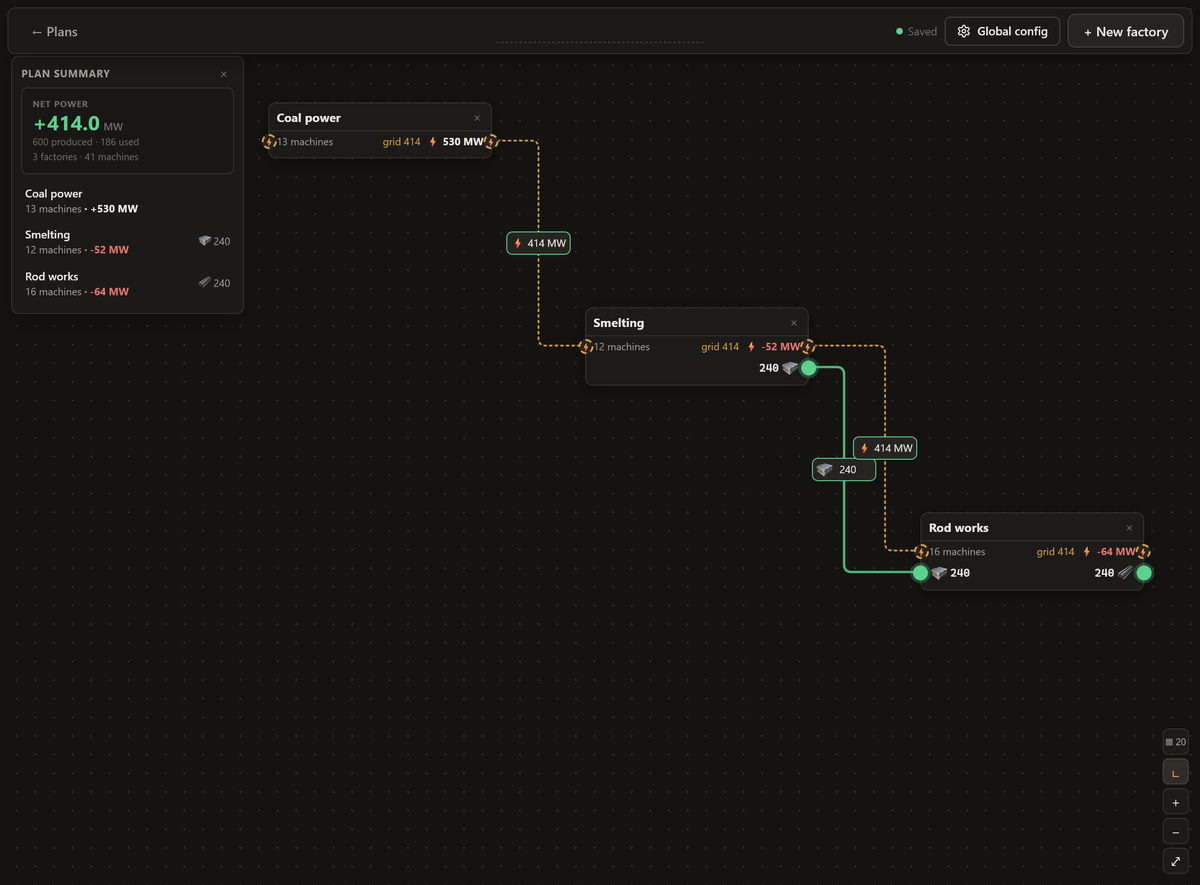The image size is (1200, 885).
Task: Fit view with the expand arrows icon
Action: click(x=1175, y=861)
